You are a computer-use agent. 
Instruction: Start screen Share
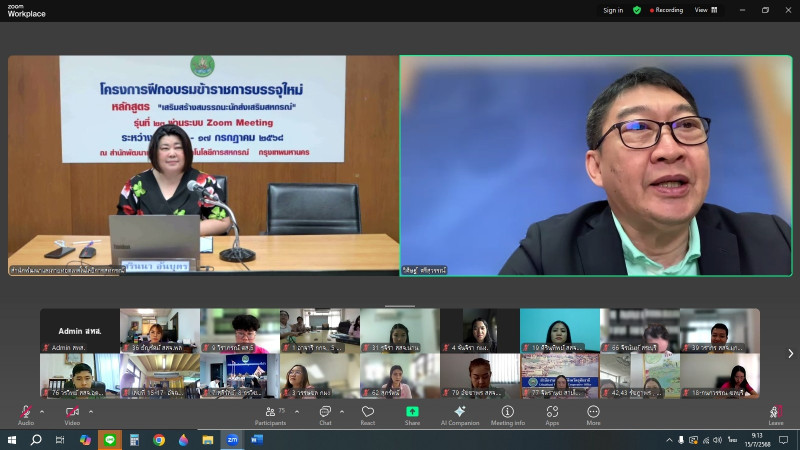(412, 415)
